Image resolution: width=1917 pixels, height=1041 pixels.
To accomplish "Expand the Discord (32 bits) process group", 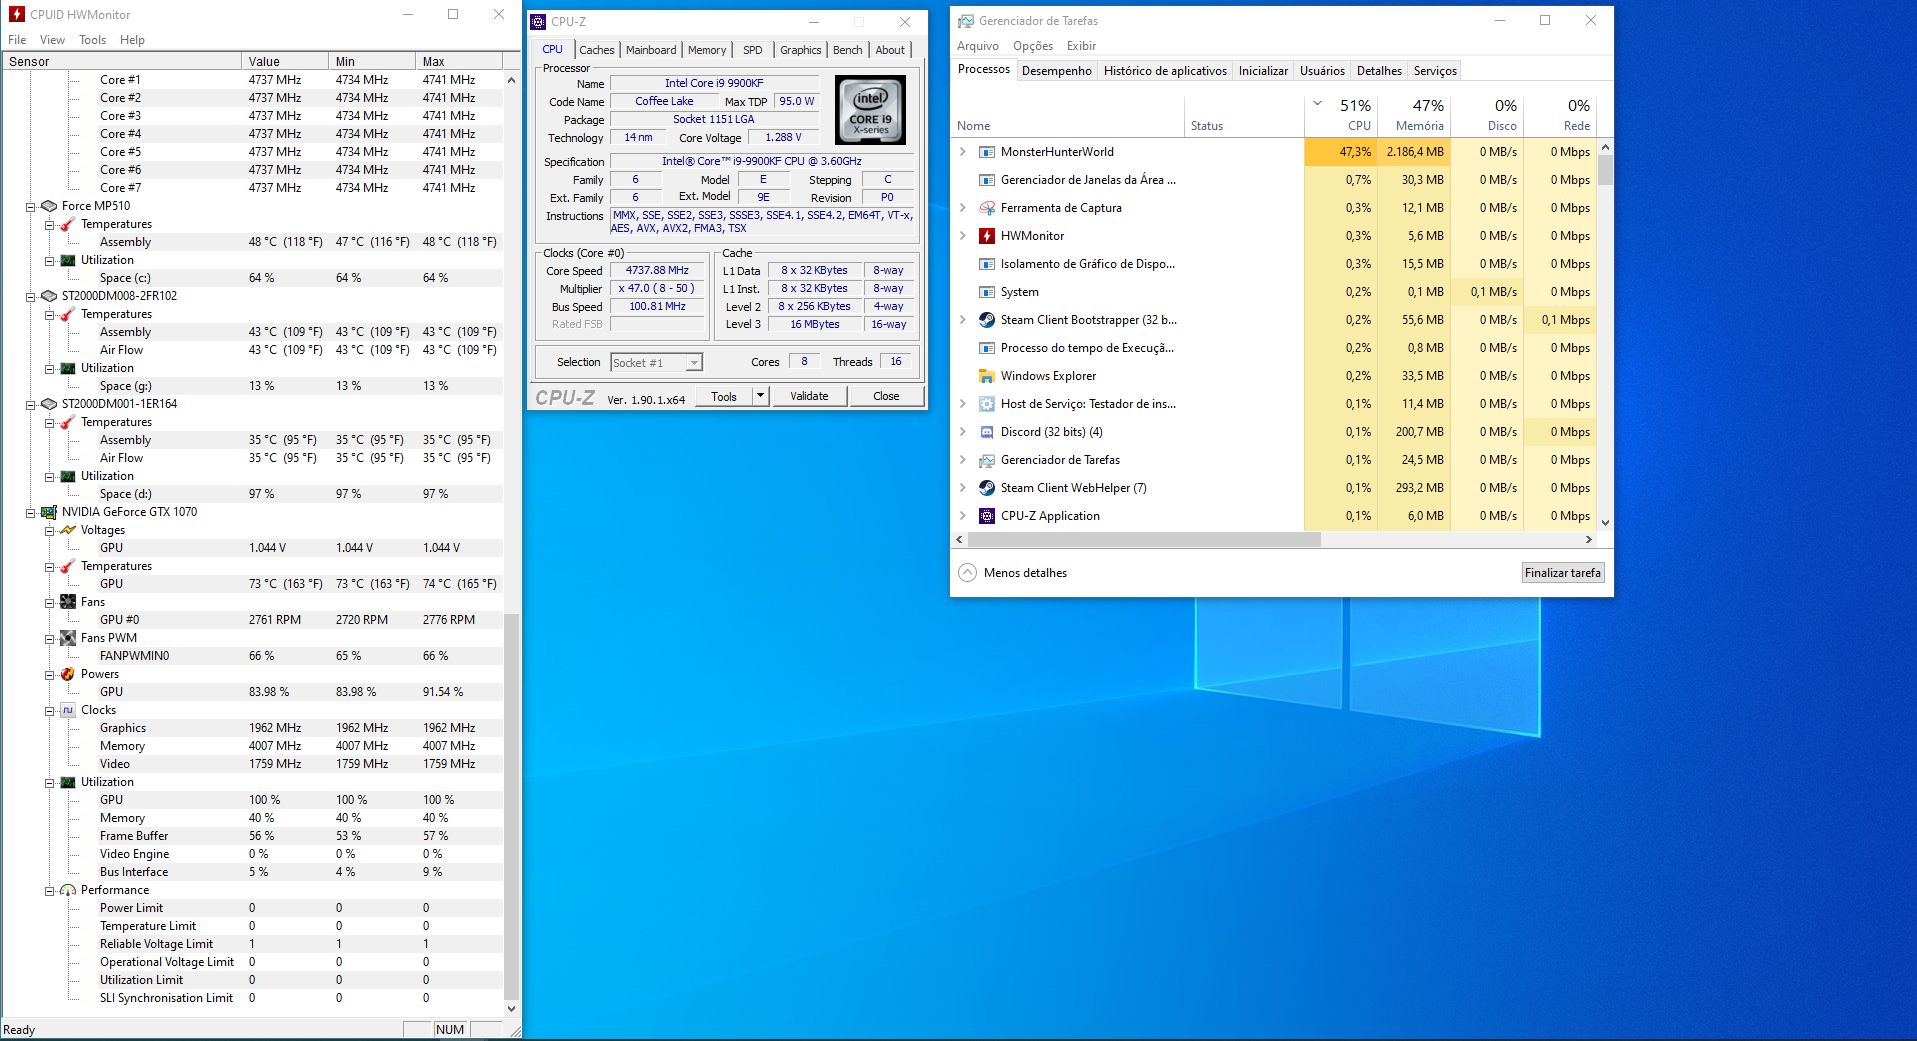I will 963,432.
